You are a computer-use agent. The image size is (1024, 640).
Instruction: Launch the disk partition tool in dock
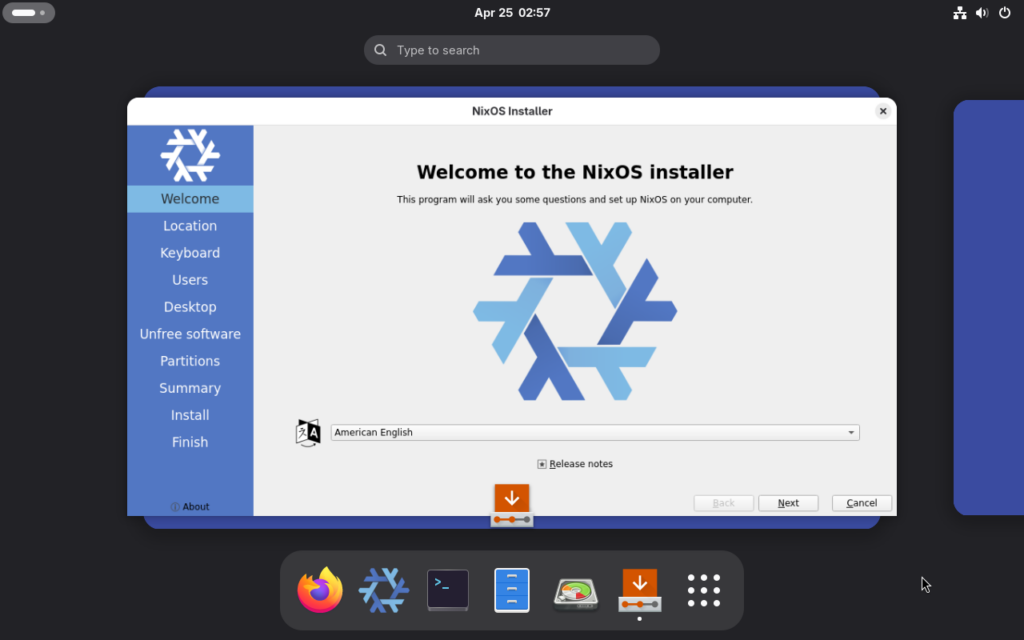(576, 590)
